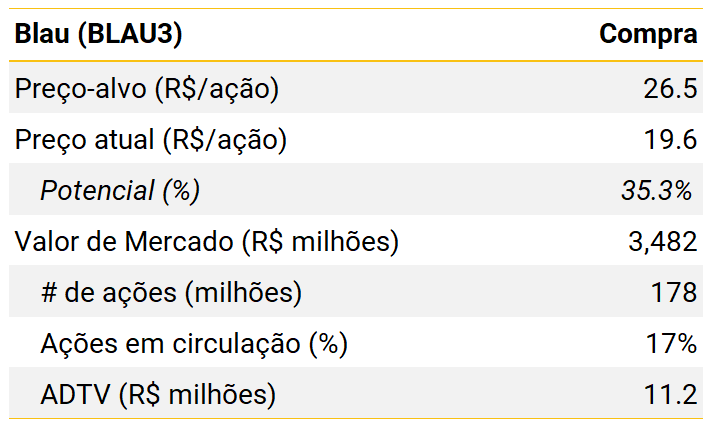Select the current price value 19.6

[x=669, y=139]
